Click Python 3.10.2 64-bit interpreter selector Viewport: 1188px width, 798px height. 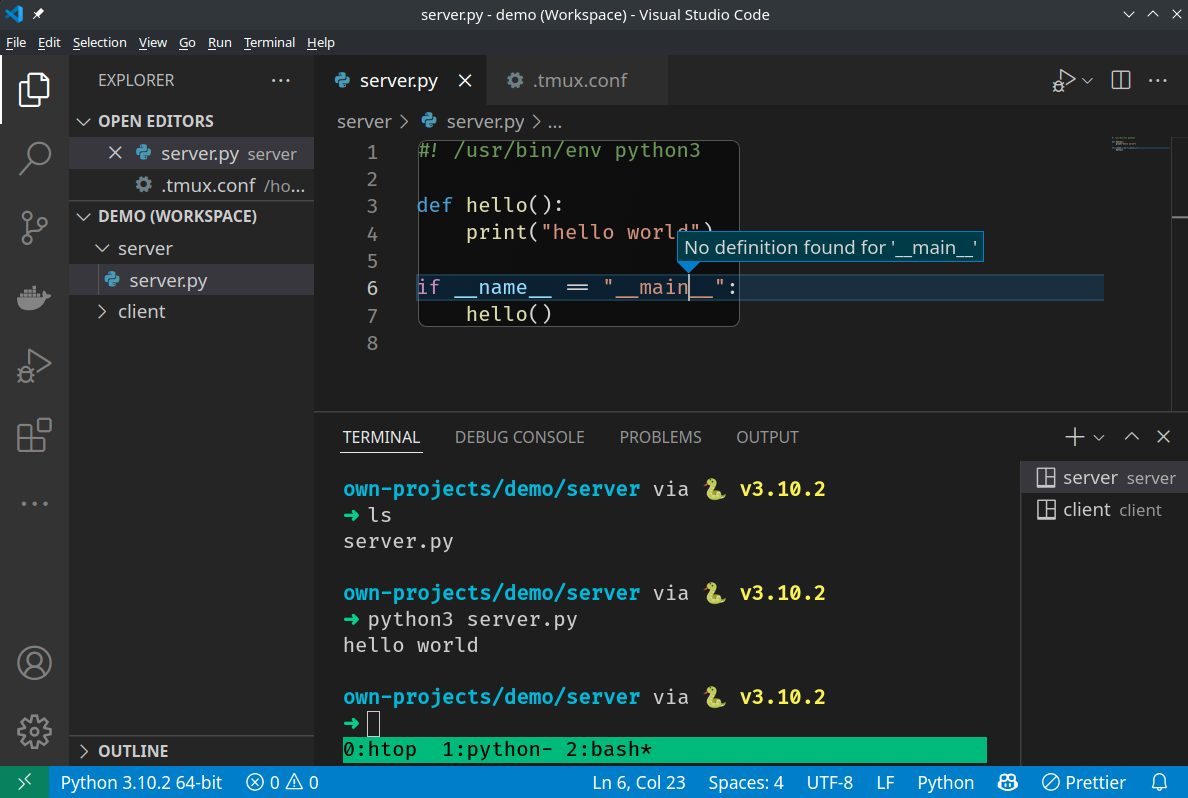click(140, 782)
